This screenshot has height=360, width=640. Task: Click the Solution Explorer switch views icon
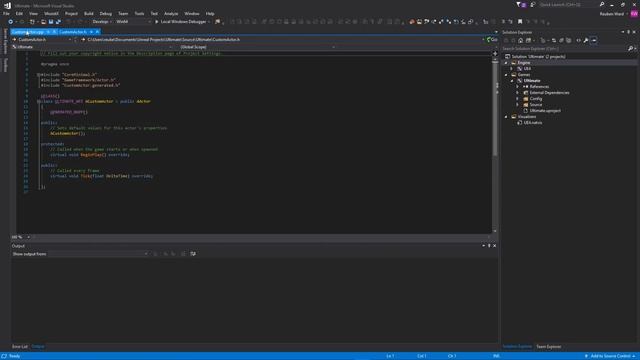(529, 40)
